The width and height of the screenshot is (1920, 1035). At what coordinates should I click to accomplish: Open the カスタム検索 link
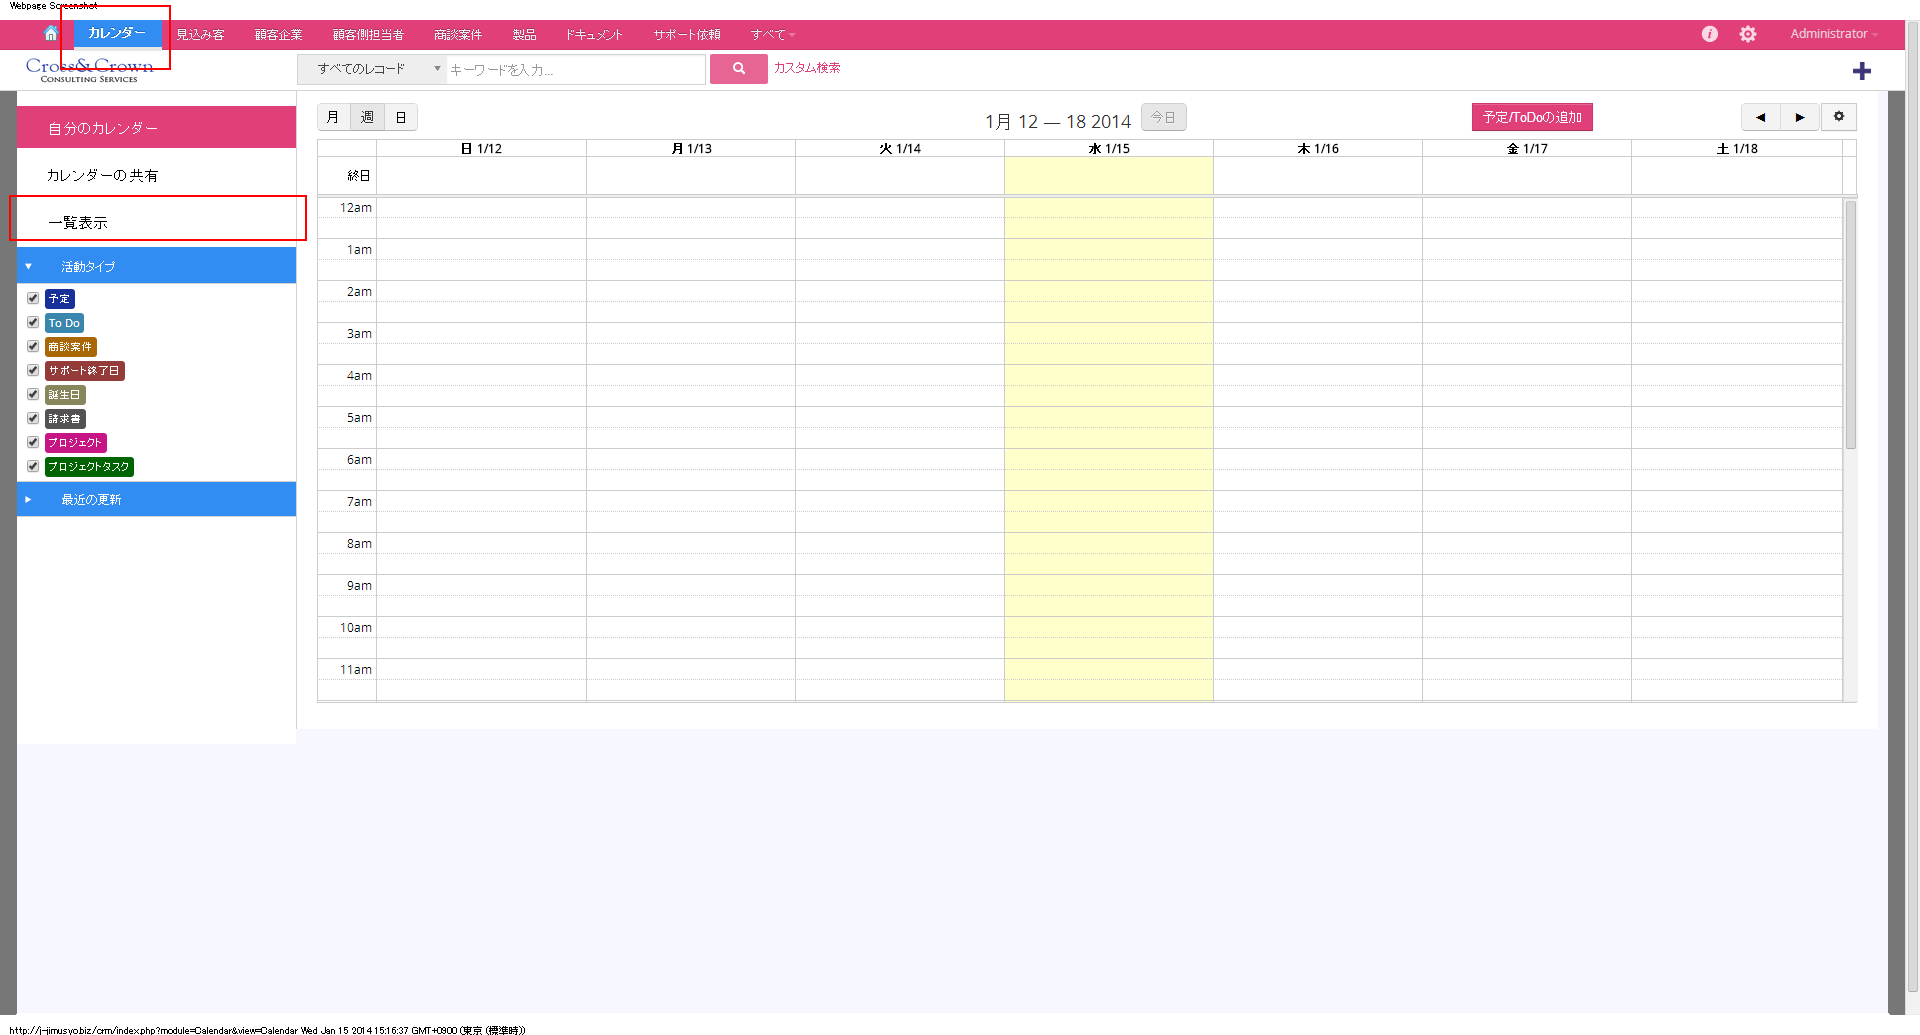click(807, 68)
